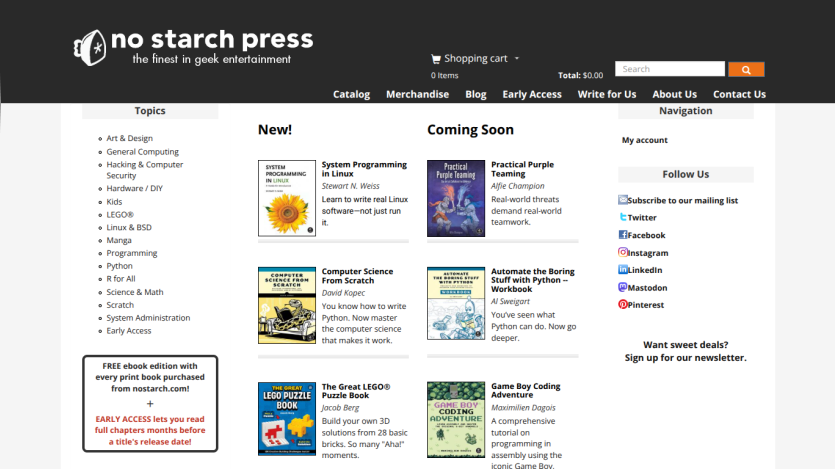The height and width of the screenshot is (469, 835).
Task: Open the System Administration topic
Action: pos(148,318)
